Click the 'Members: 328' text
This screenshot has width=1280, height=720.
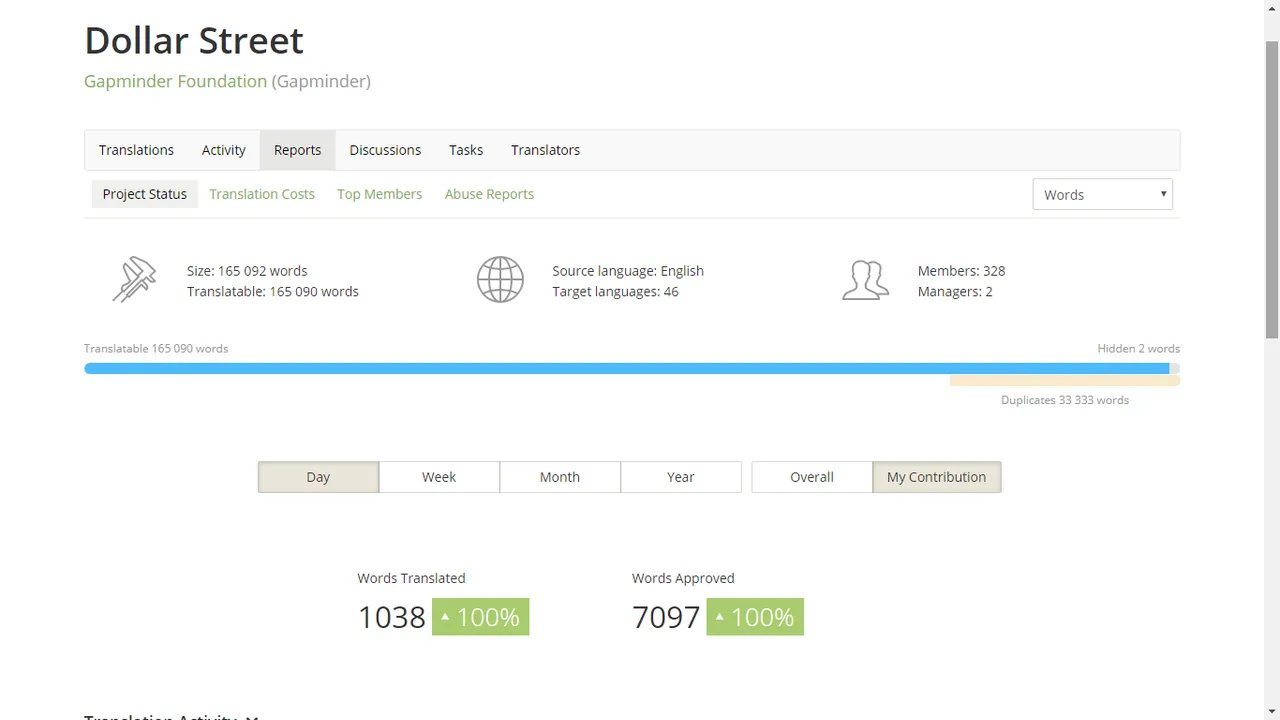[961, 271]
